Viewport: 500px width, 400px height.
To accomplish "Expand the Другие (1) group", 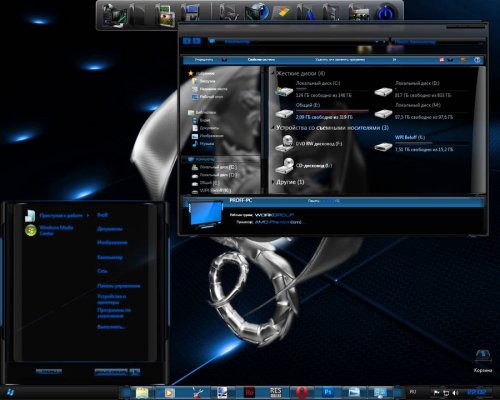I will [273, 182].
